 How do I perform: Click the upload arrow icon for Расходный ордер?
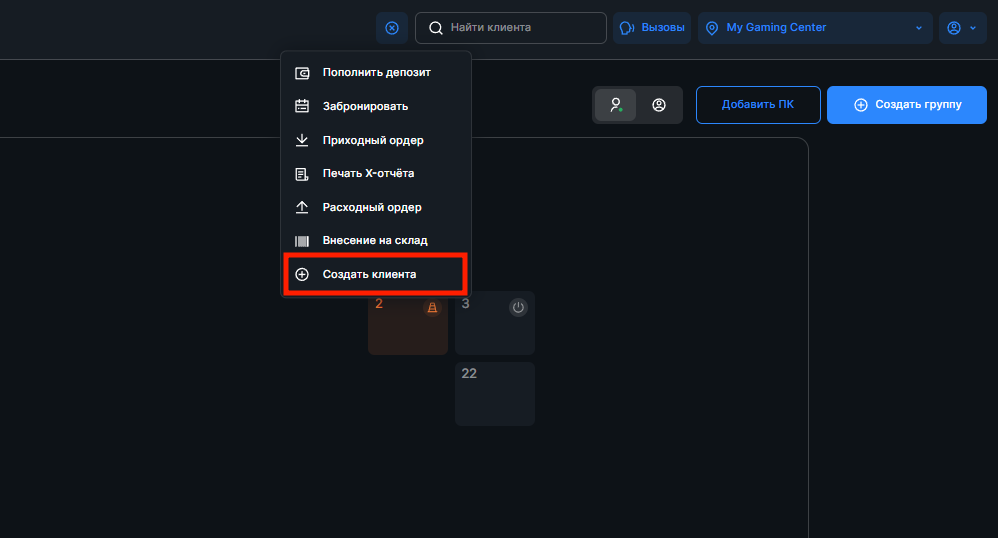tap(302, 208)
